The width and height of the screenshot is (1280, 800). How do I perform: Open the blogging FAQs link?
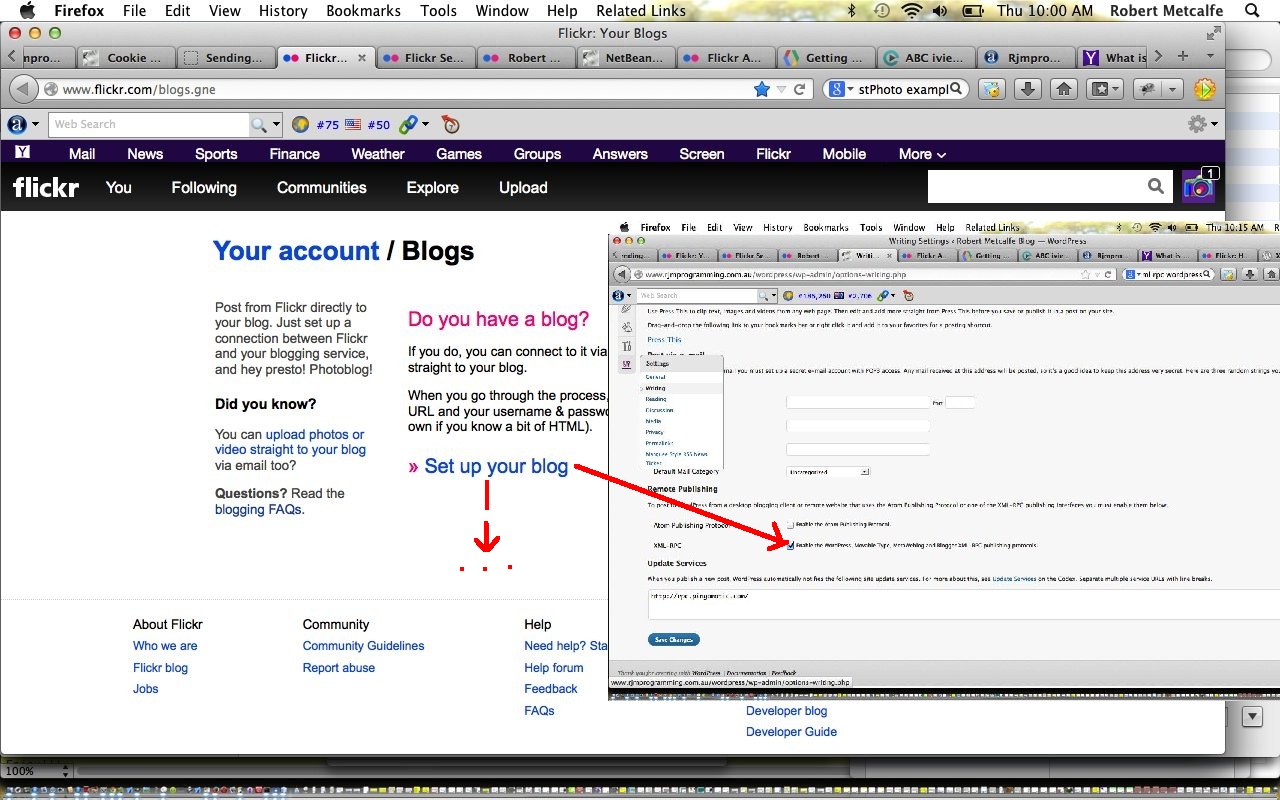pos(259,509)
